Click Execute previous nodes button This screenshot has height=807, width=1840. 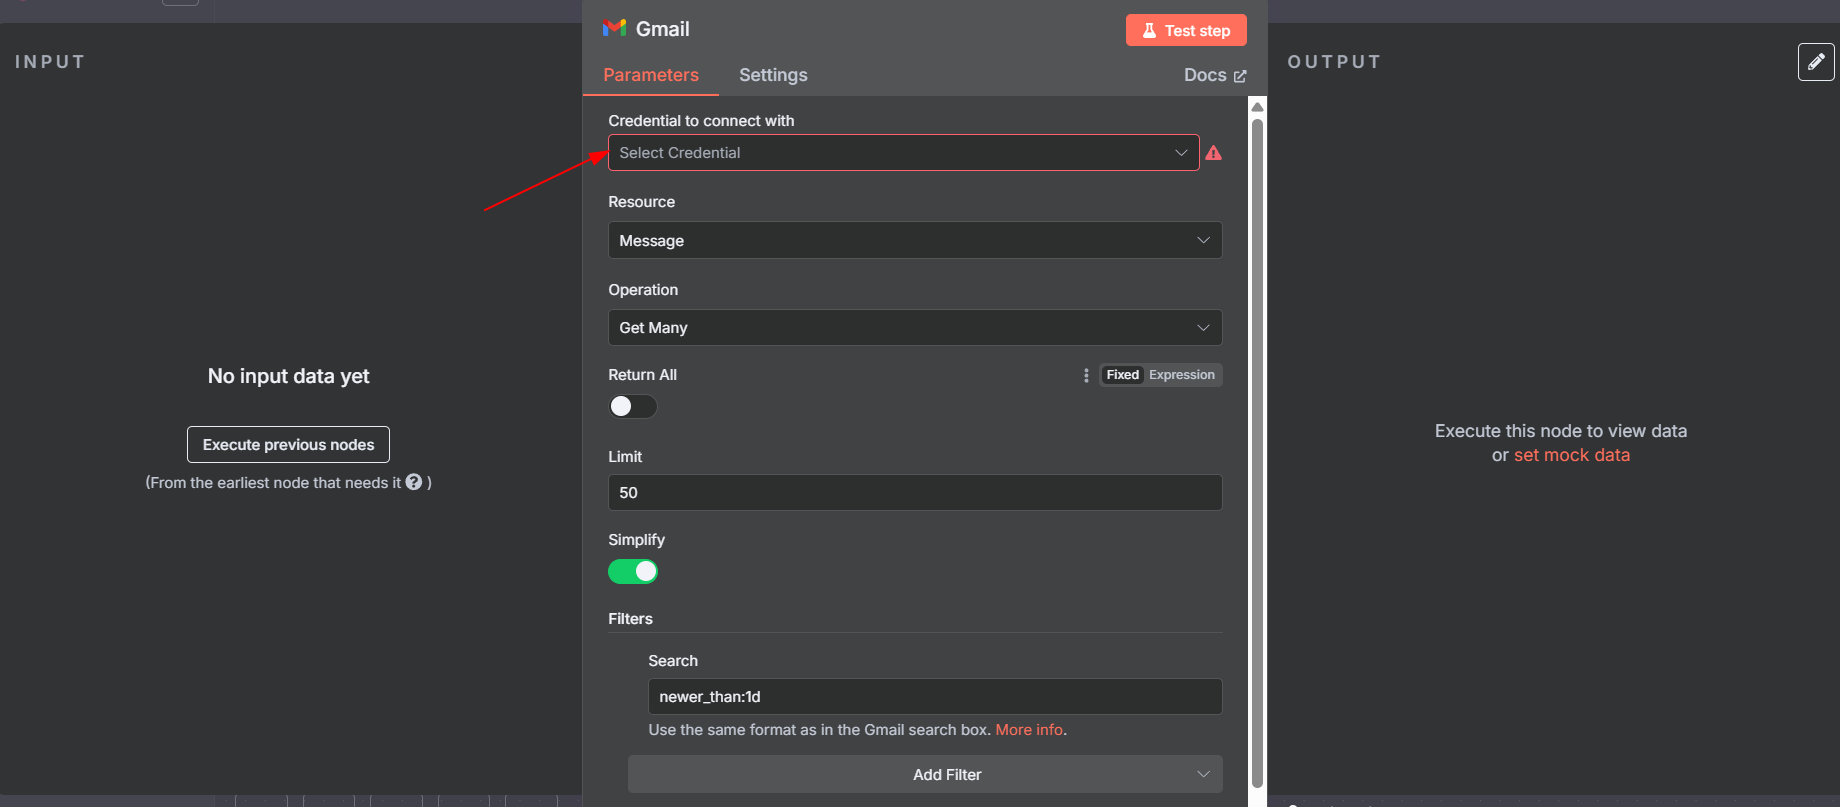288,445
